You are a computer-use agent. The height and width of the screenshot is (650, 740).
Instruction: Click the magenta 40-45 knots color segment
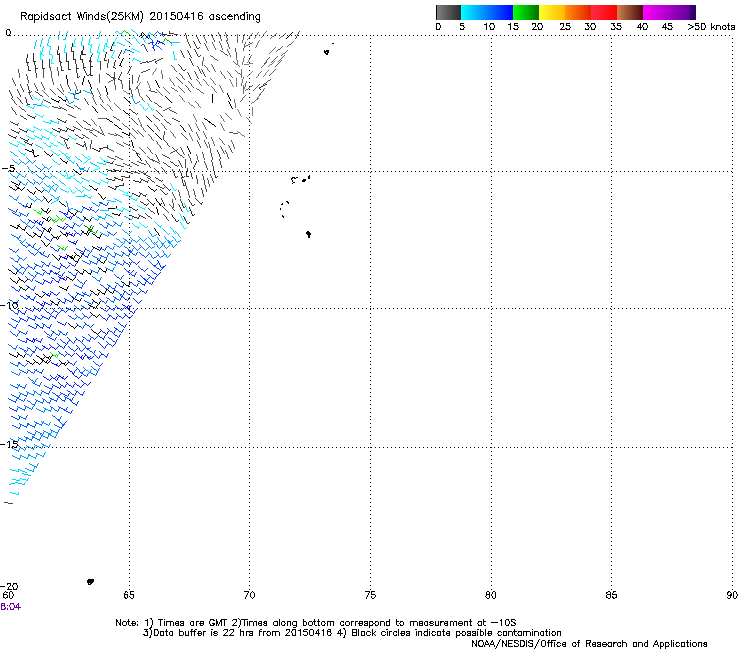click(656, 12)
